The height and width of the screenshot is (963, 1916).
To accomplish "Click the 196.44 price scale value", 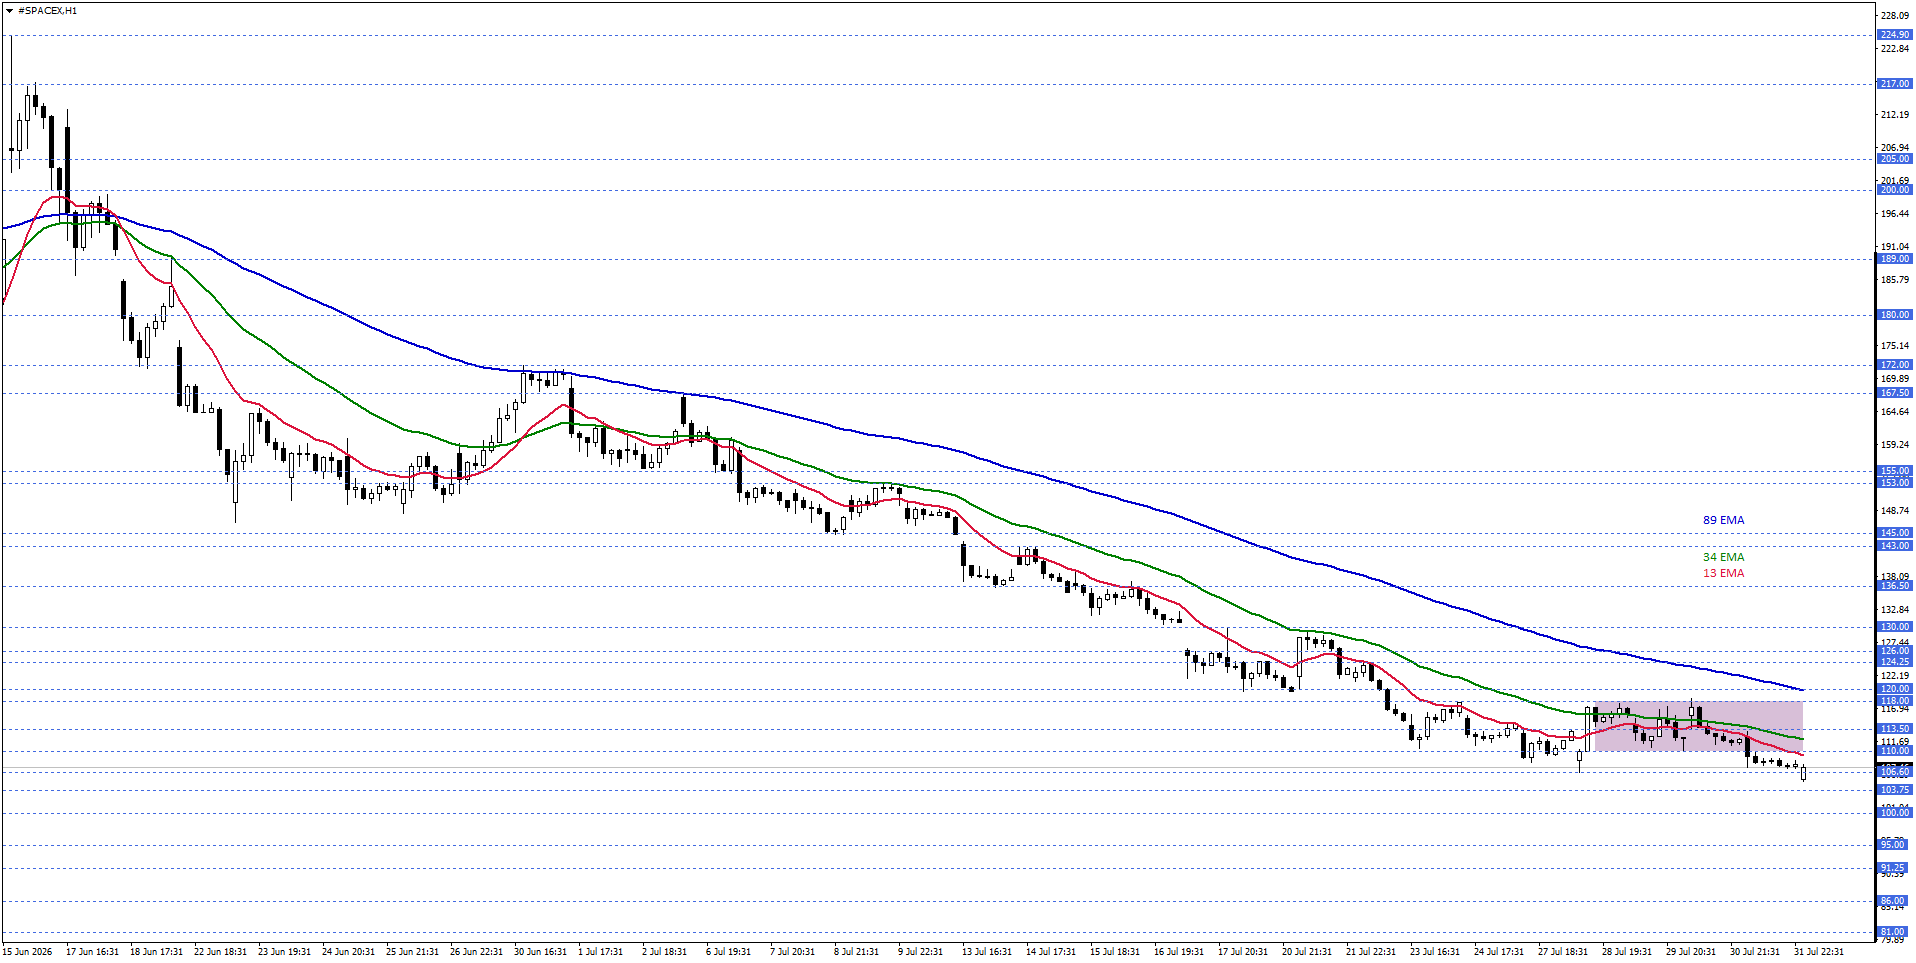I will tap(1895, 214).
